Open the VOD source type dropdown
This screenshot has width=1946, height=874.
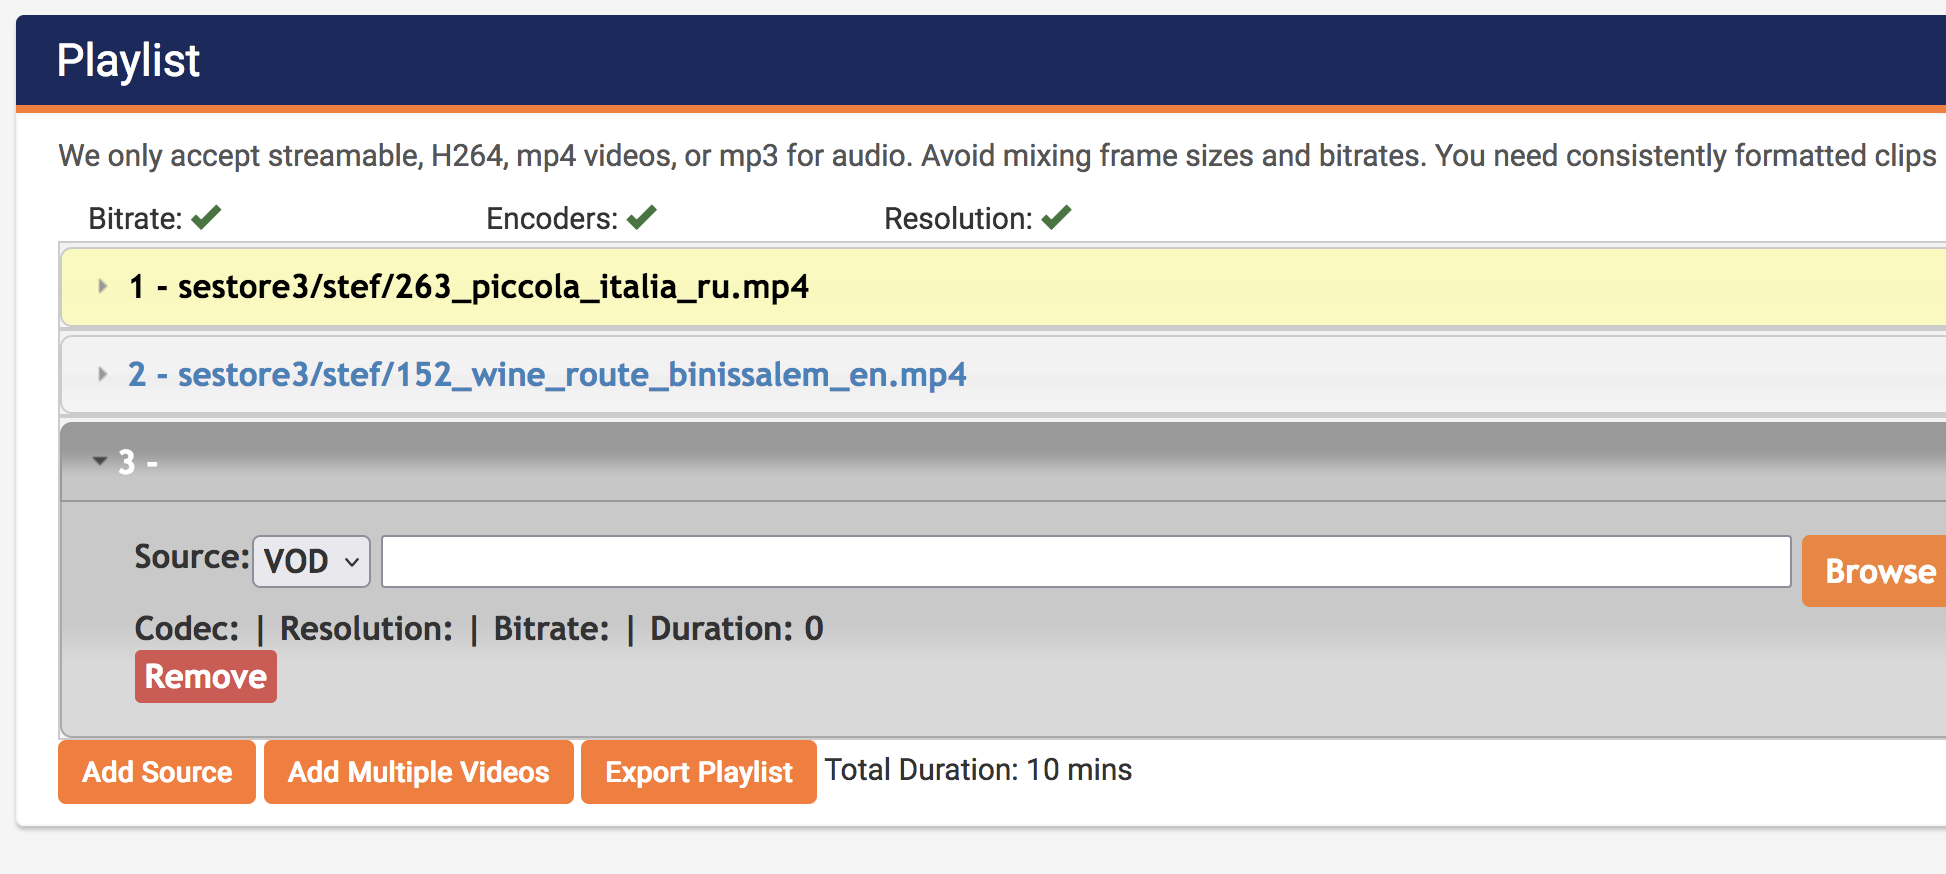311,561
